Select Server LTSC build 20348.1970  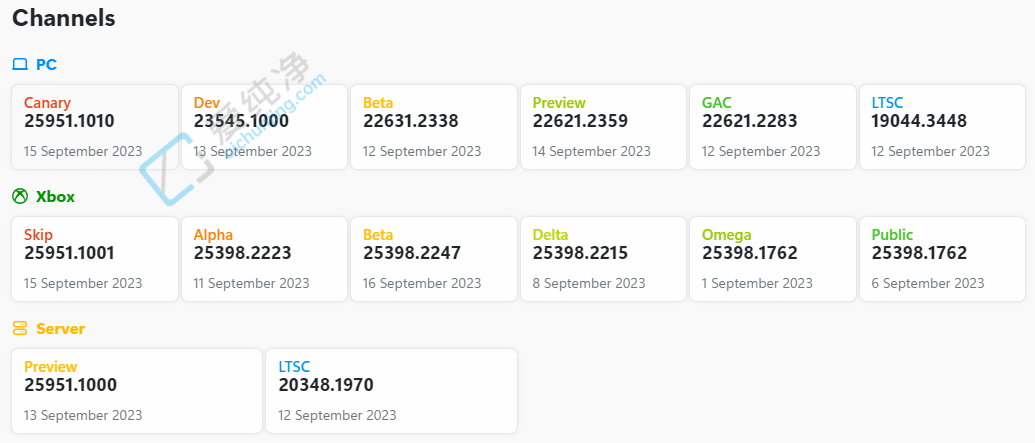391,391
